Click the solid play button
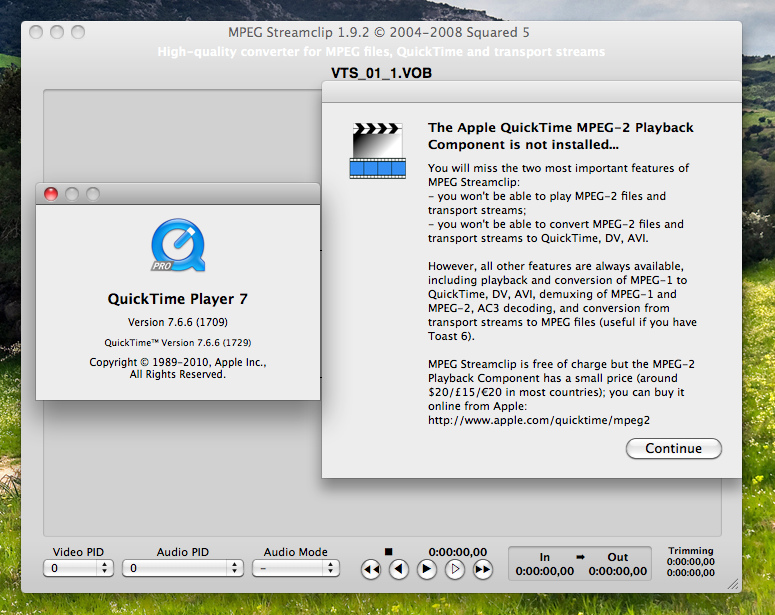Screen dimensions: 775x615 coord(427,570)
